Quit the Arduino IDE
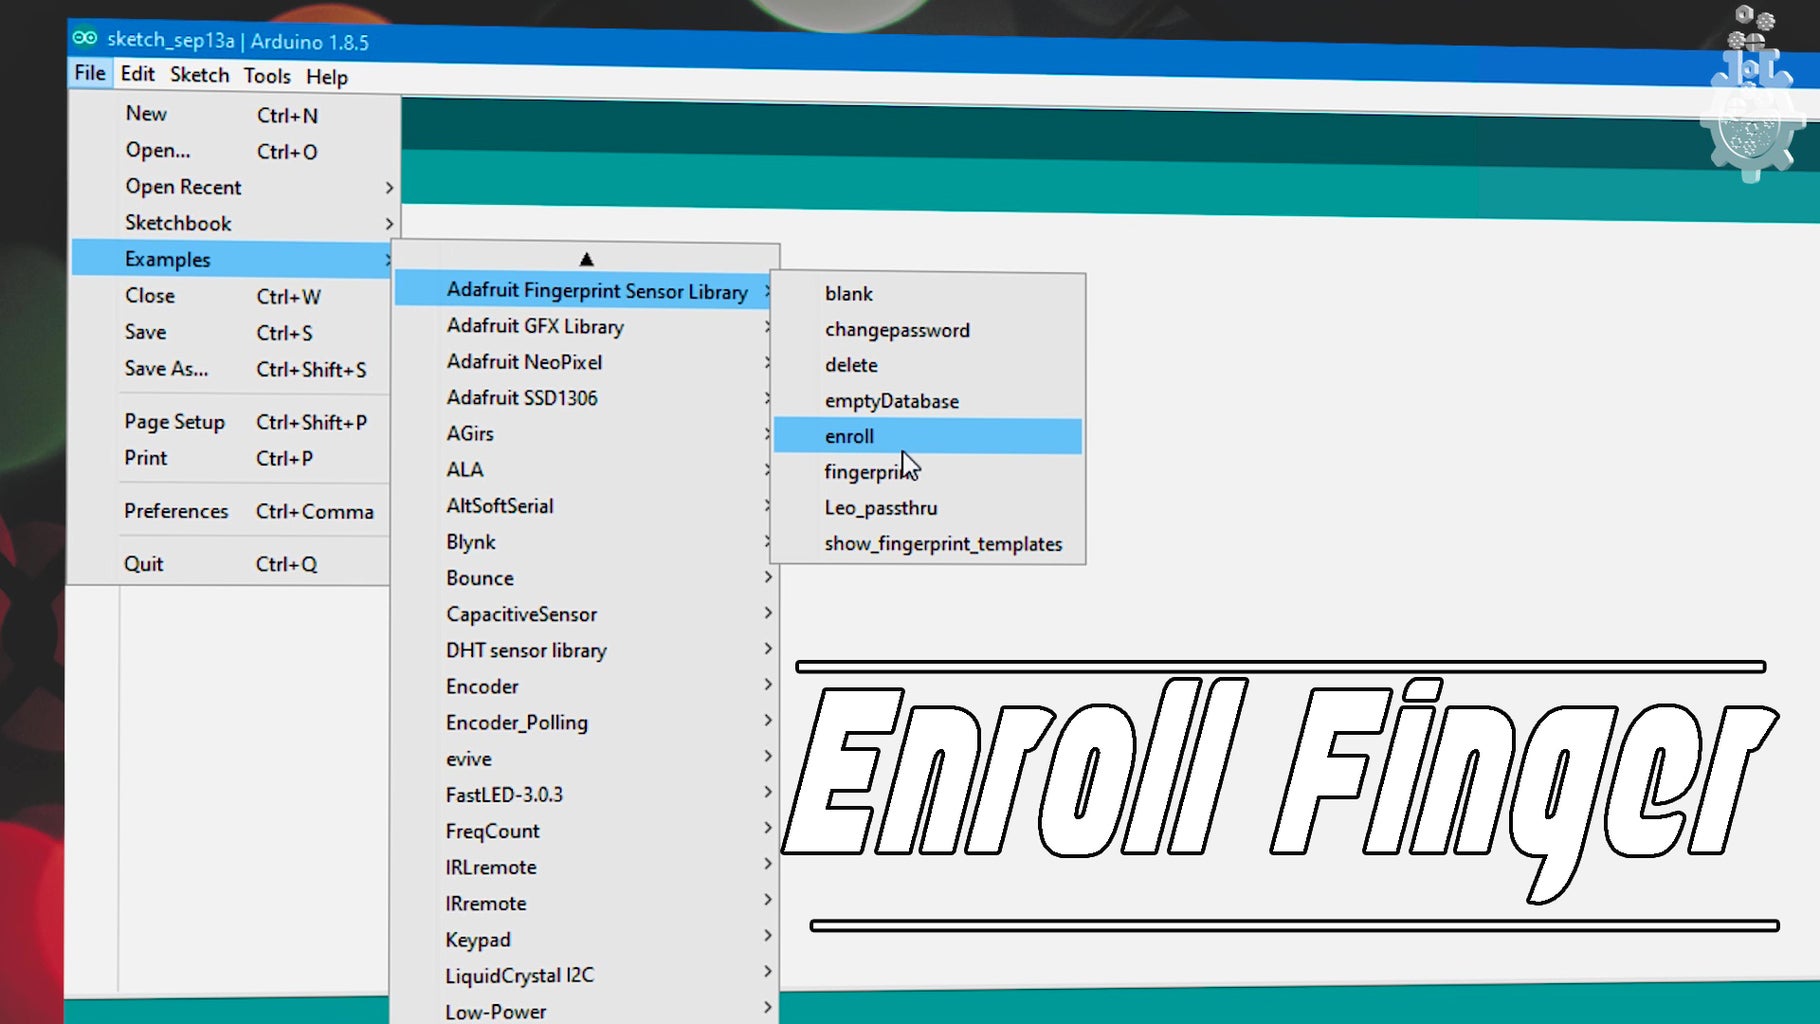This screenshot has width=1820, height=1024. coord(143,563)
